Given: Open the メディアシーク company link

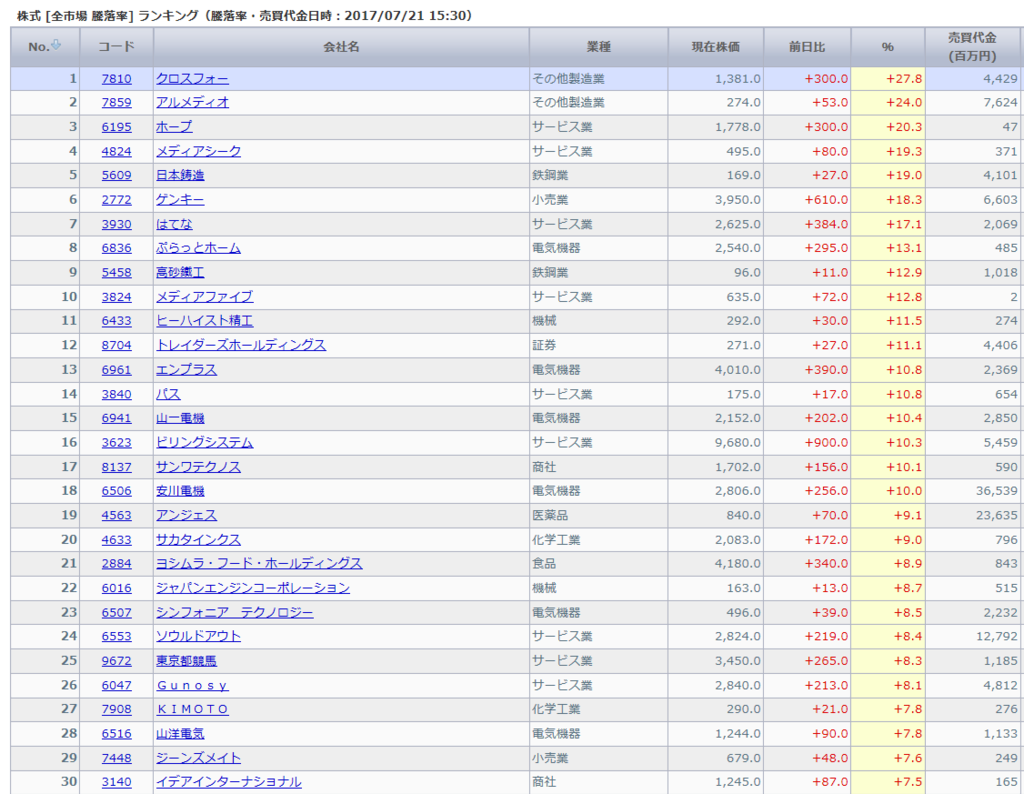Looking at the screenshot, I should (198, 151).
